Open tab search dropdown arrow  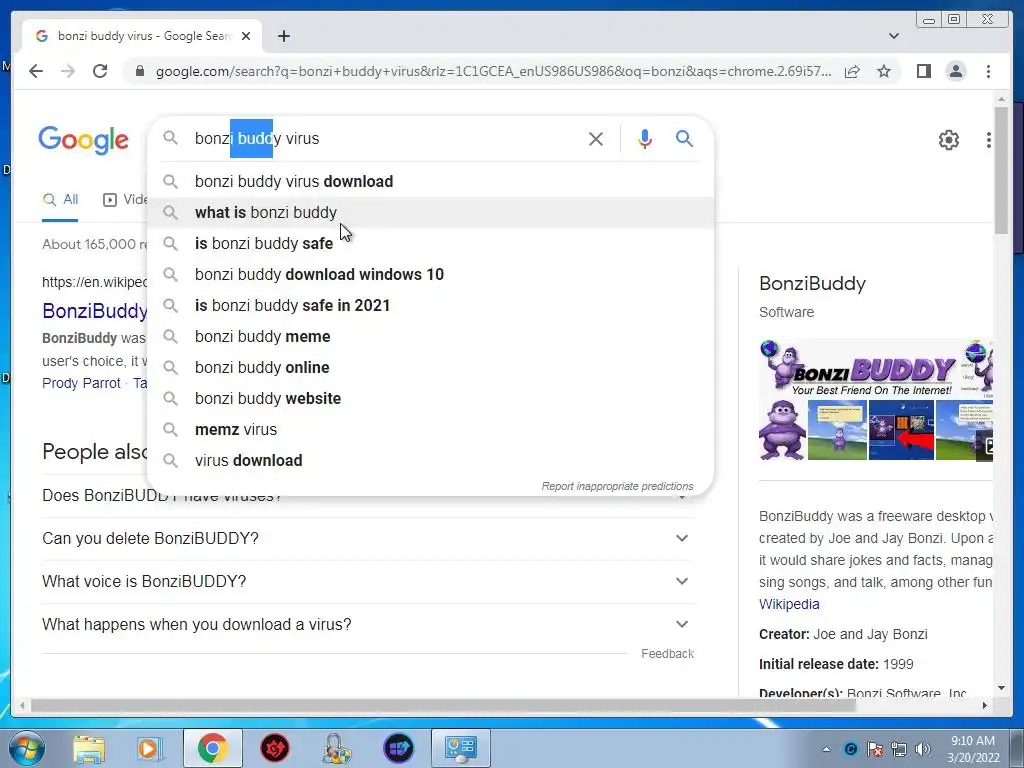click(x=894, y=36)
